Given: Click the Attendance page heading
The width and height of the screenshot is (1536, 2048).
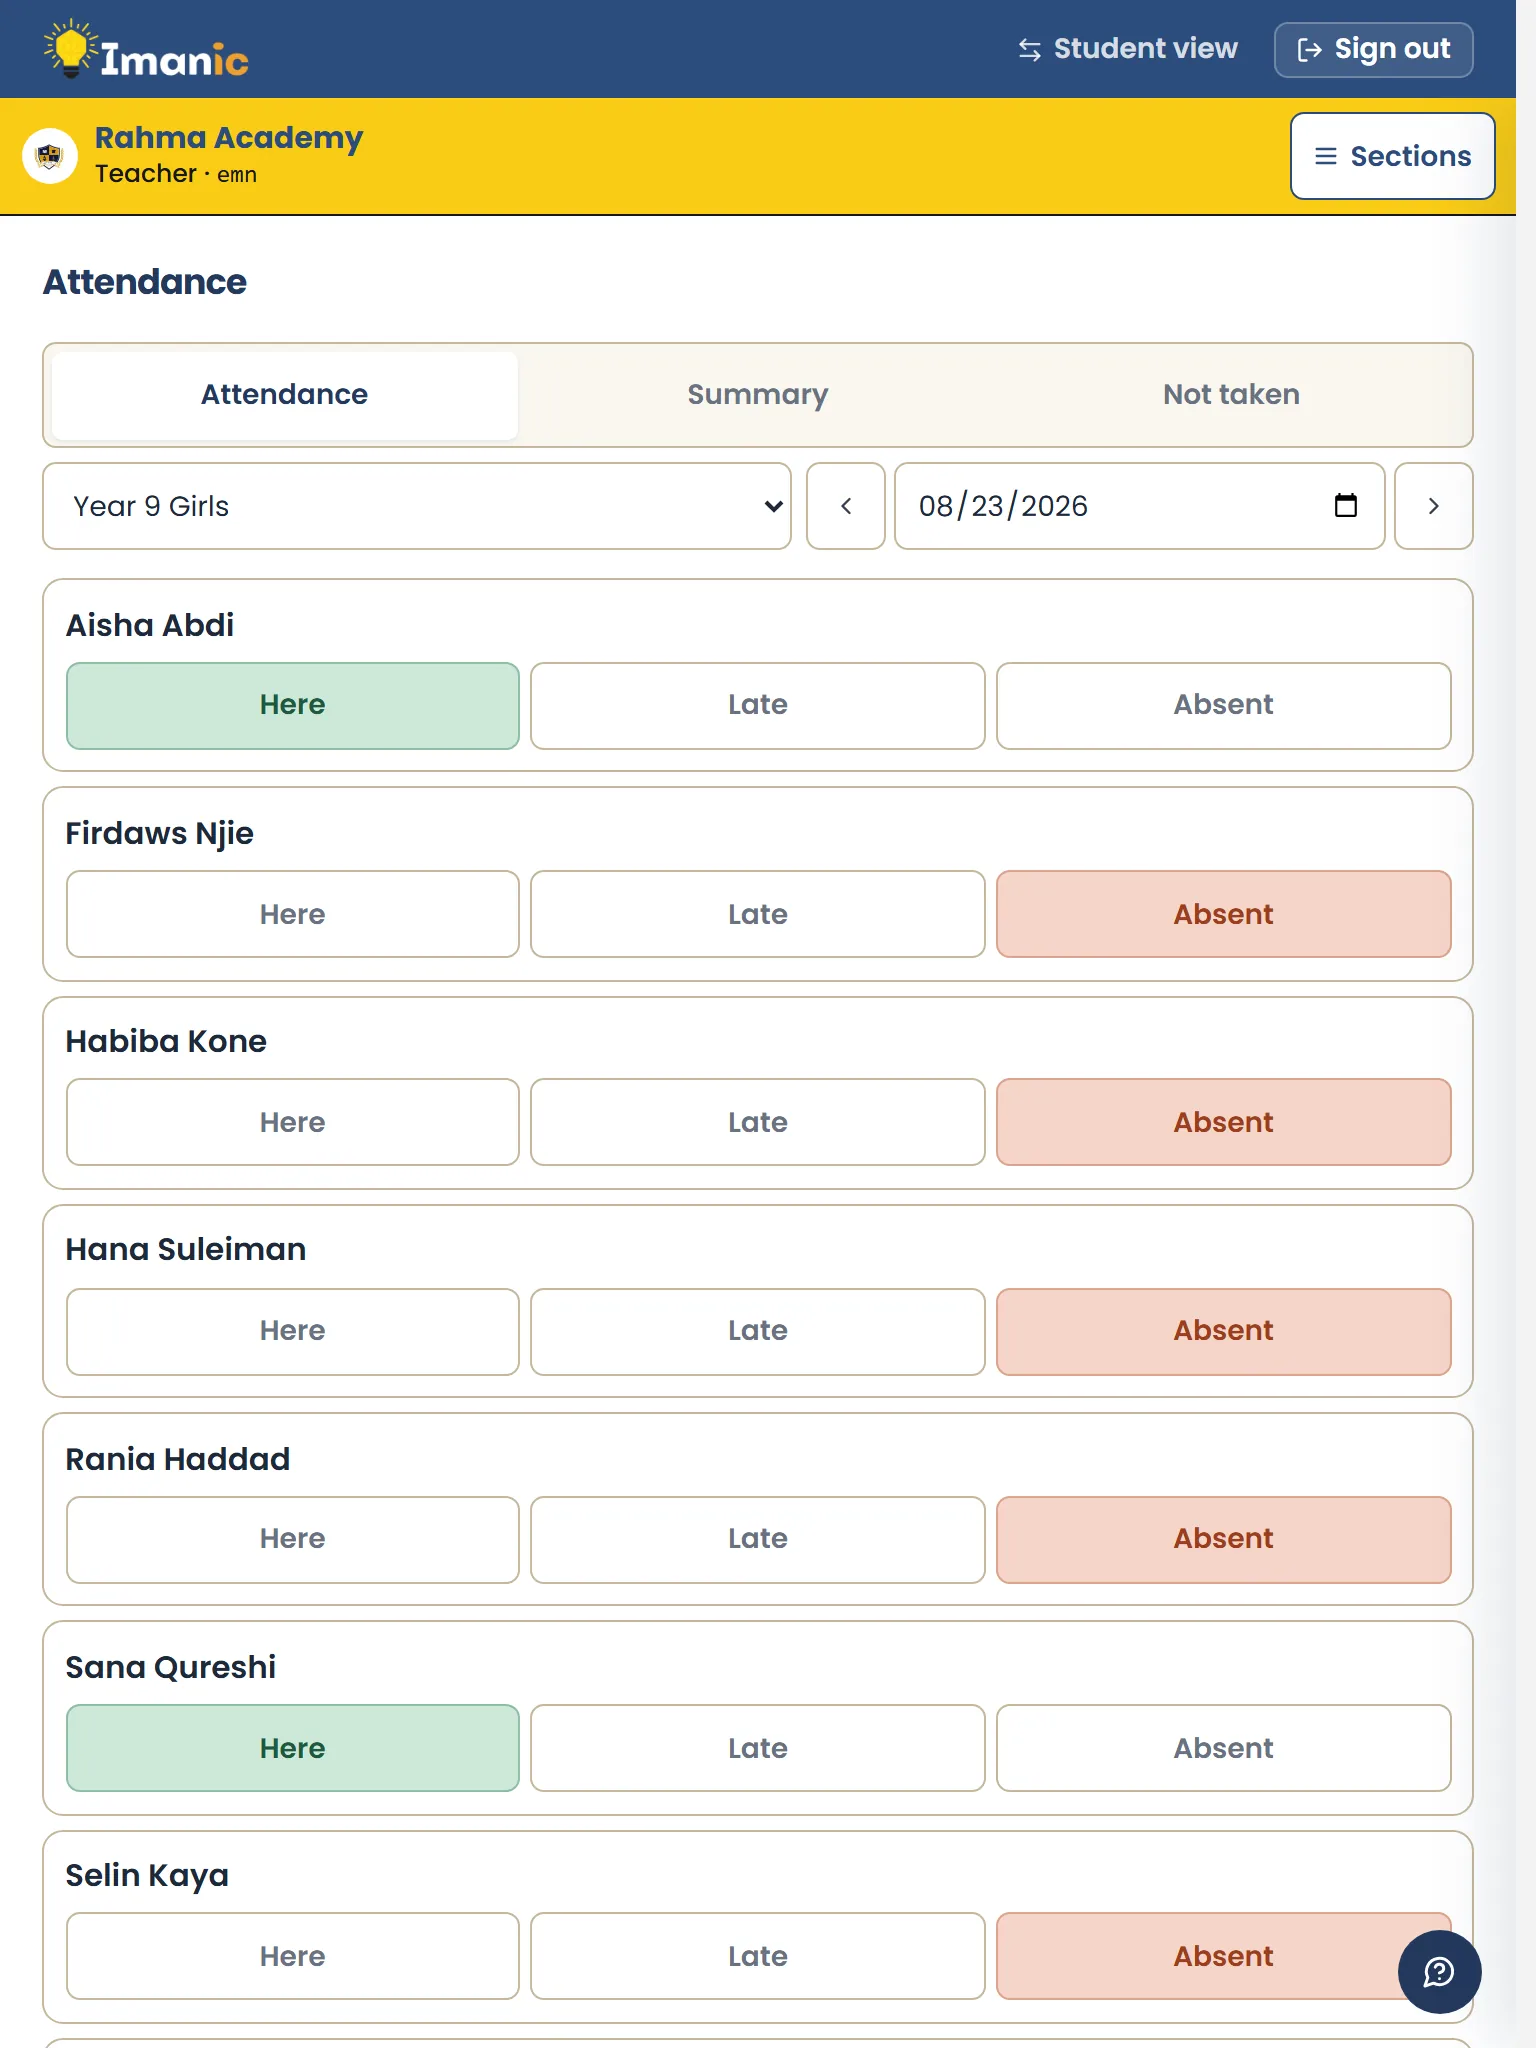Looking at the screenshot, I should click(145, 282).
